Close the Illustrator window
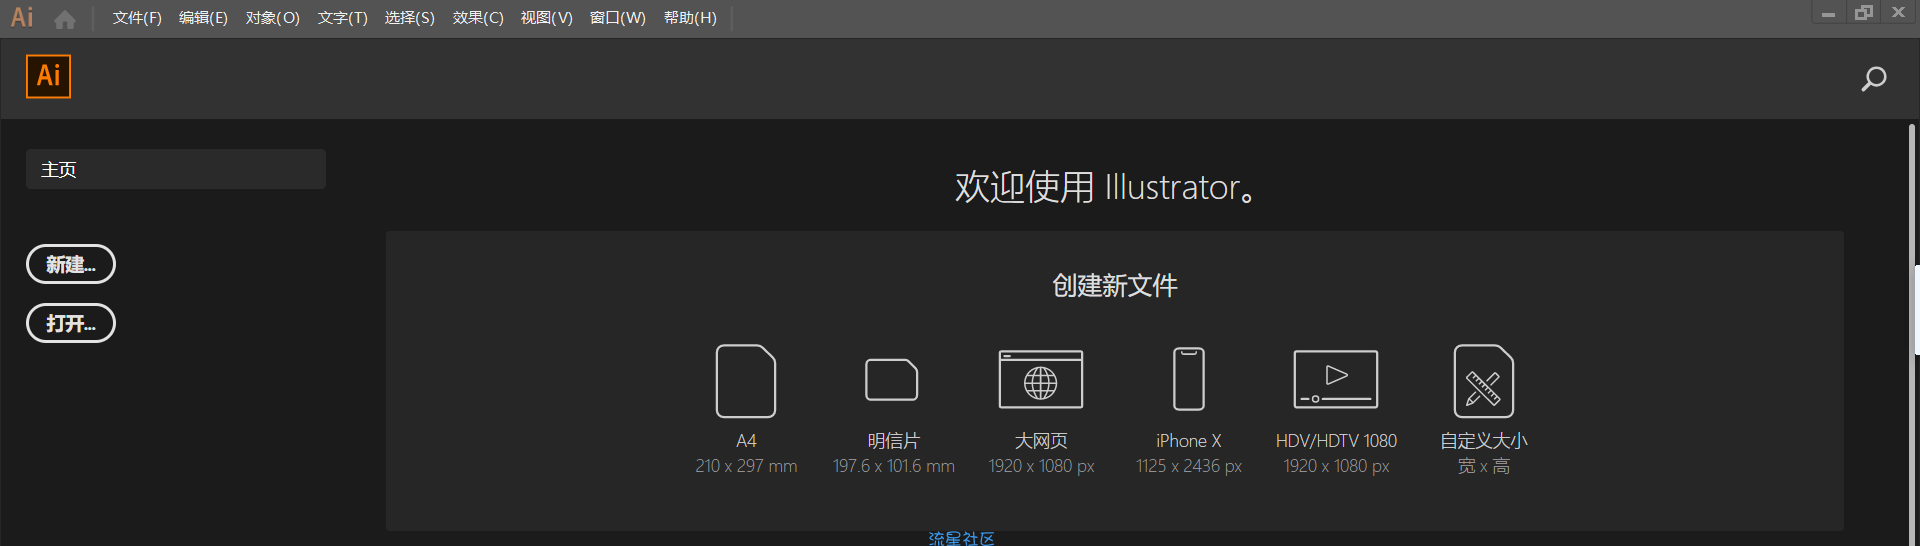 (x=1898, y=13)
